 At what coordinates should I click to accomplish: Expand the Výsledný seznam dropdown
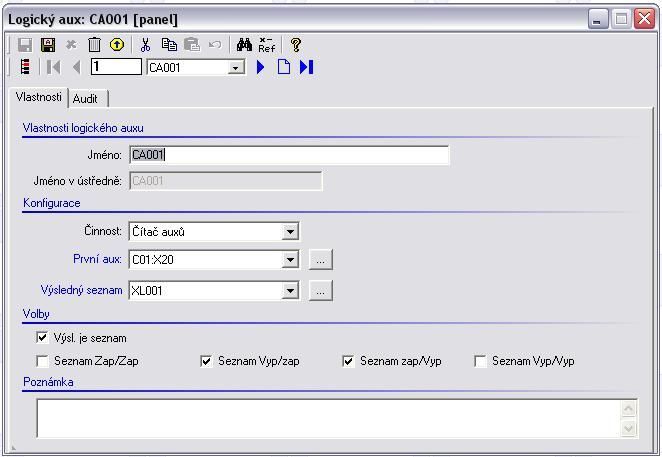[x=290, y=291]
